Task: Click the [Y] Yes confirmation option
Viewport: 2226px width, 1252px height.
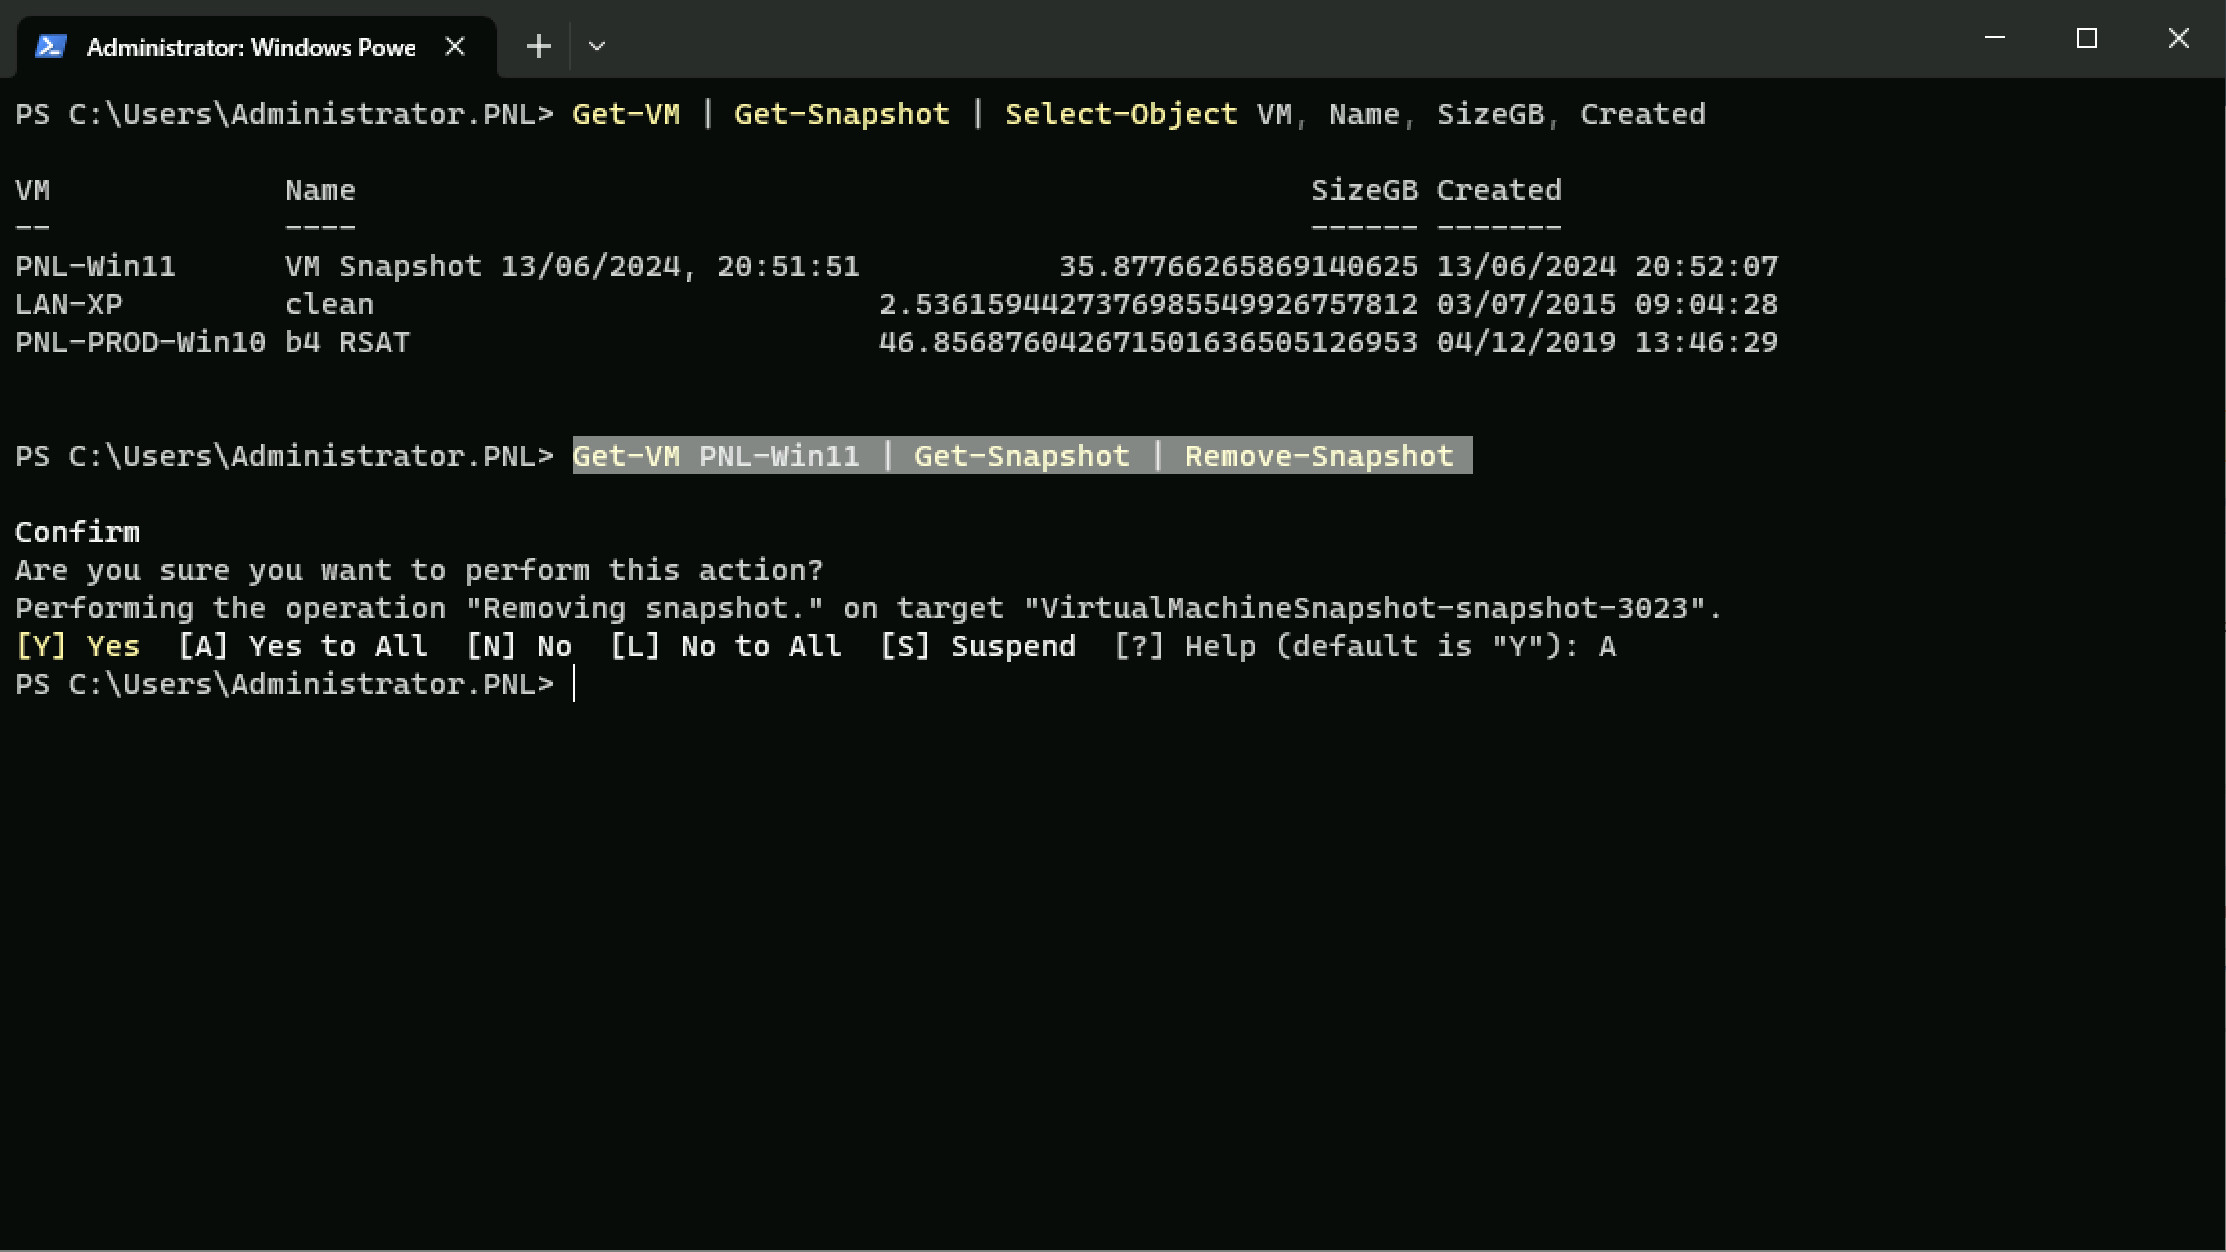Action: click(78, 646)
